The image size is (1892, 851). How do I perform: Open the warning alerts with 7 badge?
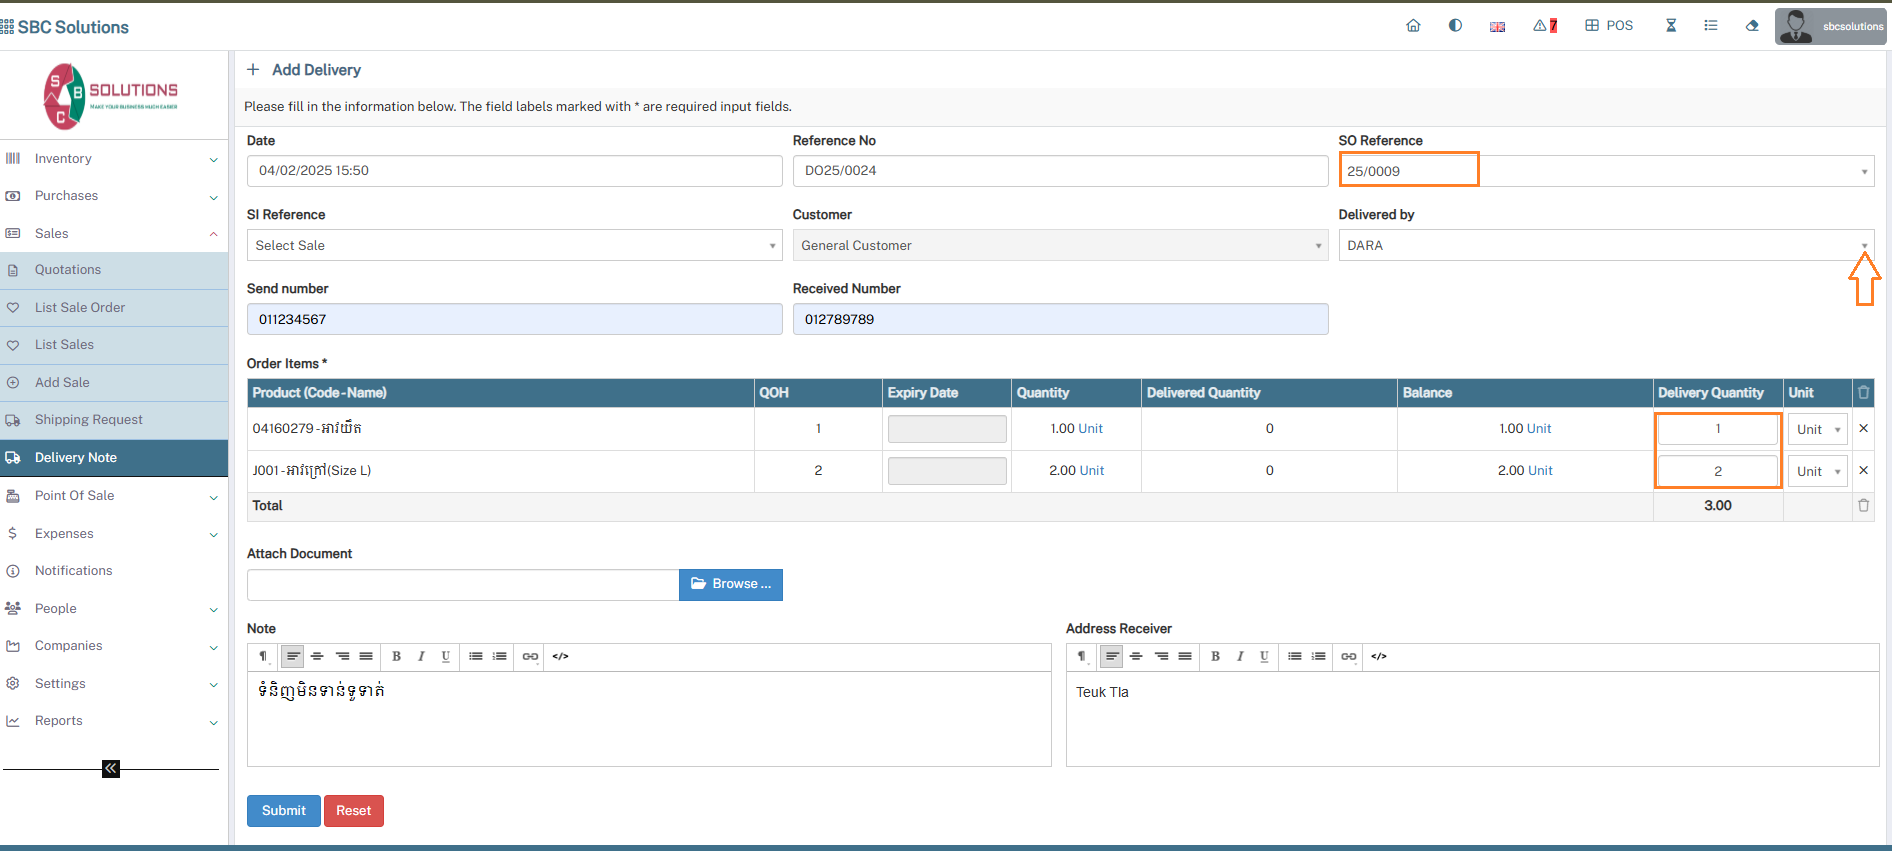point(1545,26)
